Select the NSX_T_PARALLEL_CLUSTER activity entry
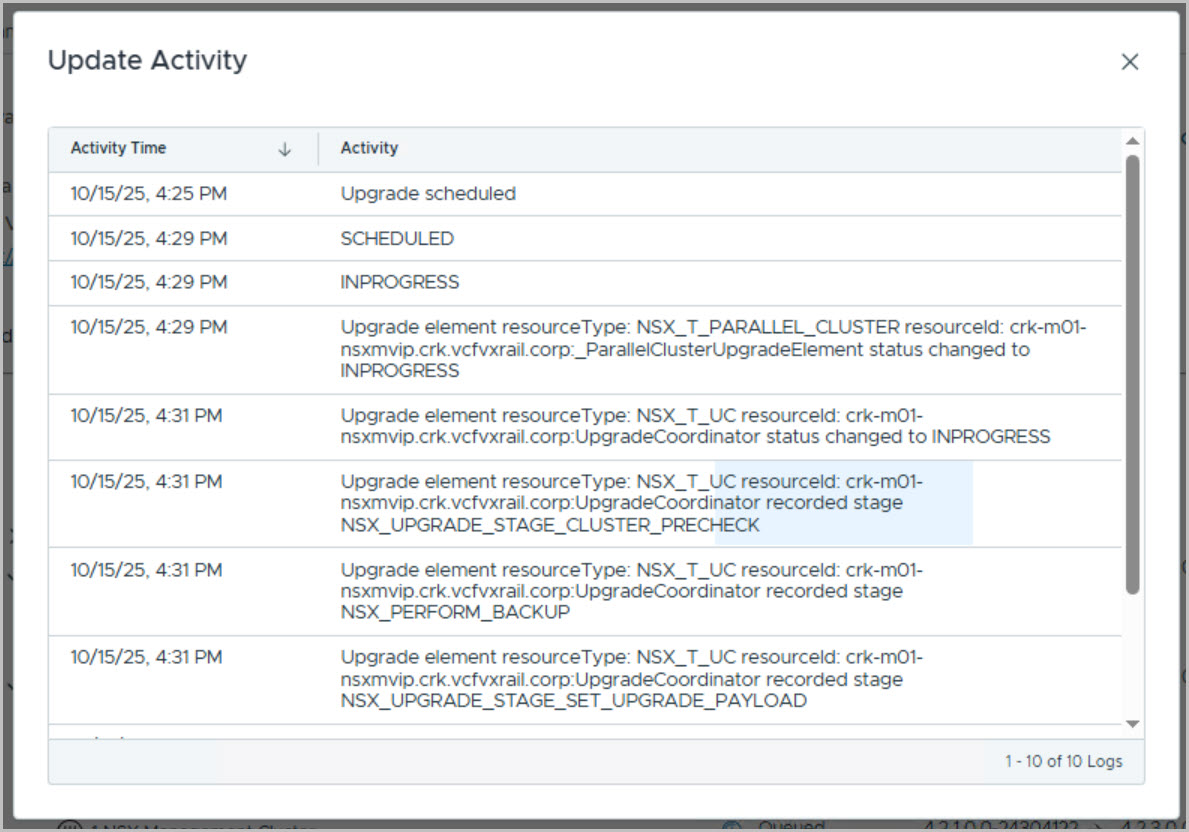This screenshot has width=1189, height=832. pyautogui.click(x=684, y=349)
